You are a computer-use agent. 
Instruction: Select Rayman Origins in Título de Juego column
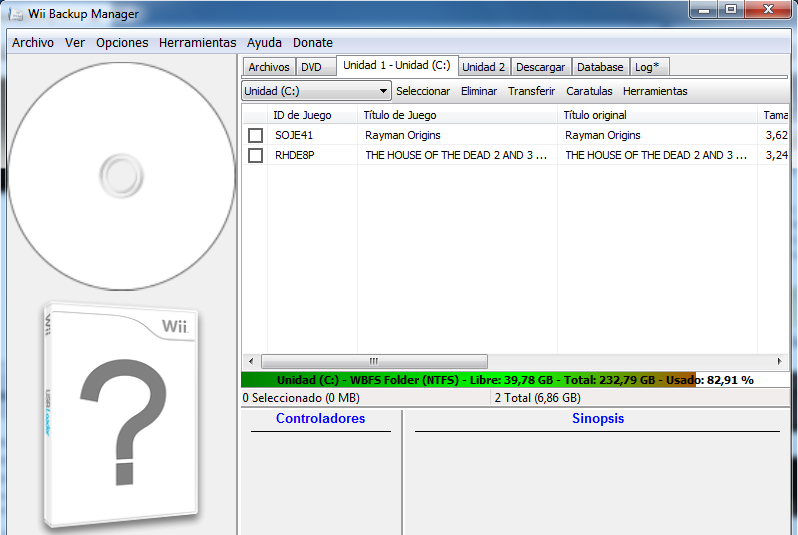(x=403, y=135)
